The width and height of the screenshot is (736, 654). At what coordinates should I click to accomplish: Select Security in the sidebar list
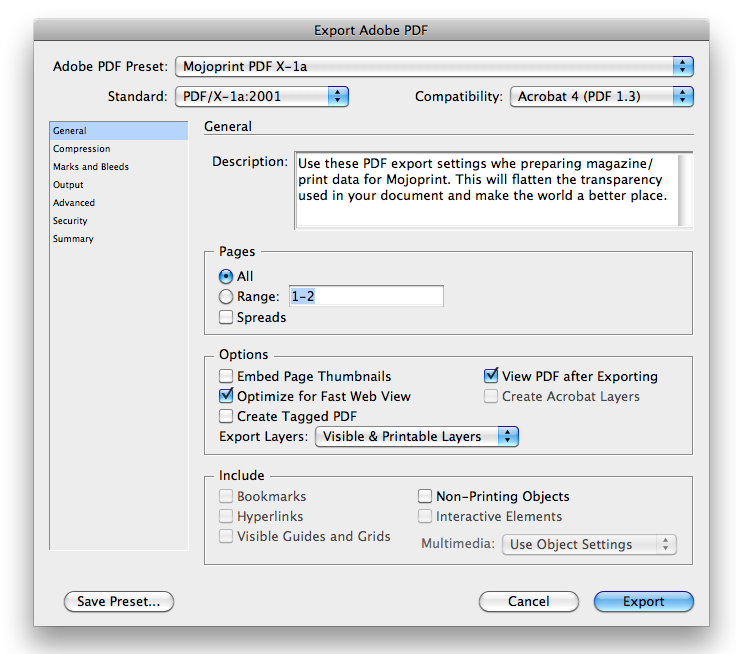pos(71,221)
